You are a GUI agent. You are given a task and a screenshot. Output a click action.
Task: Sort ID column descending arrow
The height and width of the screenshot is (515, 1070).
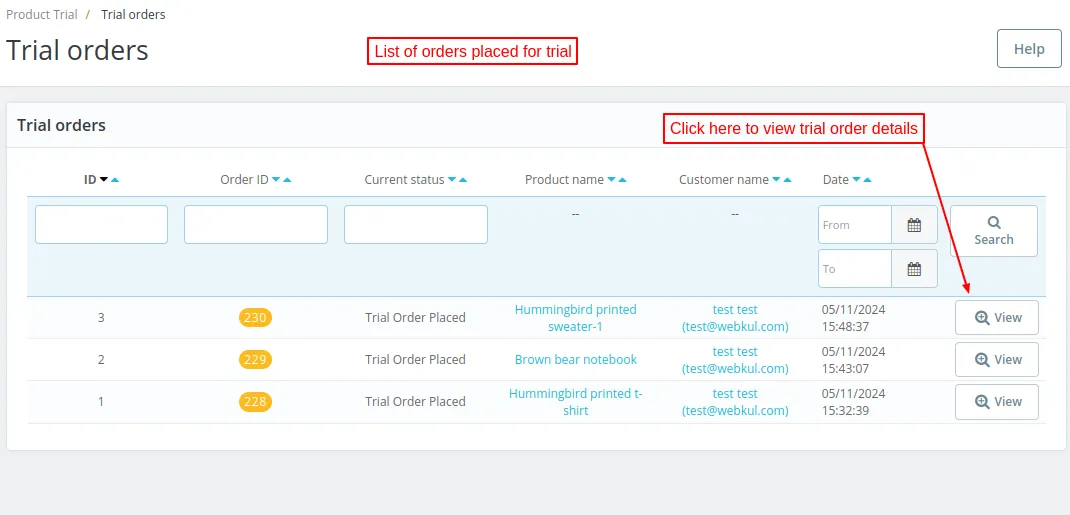tap(104, 180)
